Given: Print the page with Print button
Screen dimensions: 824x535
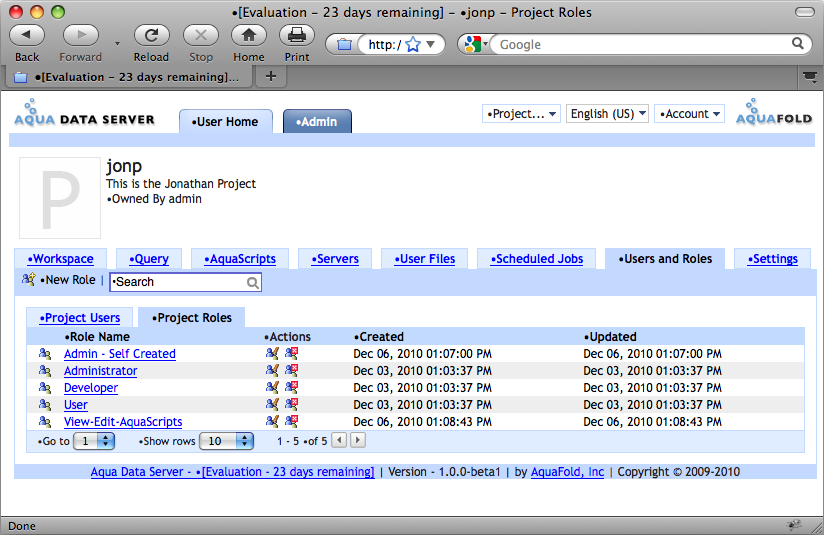Looking at the screenshot, I should click(297, 35).
